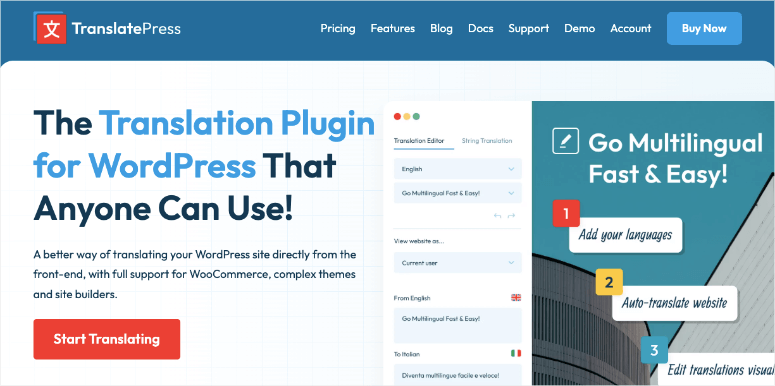
Task: Open the Go Multilingual Fast & Easy! string dropdown
Action: [x=458, y=193]
